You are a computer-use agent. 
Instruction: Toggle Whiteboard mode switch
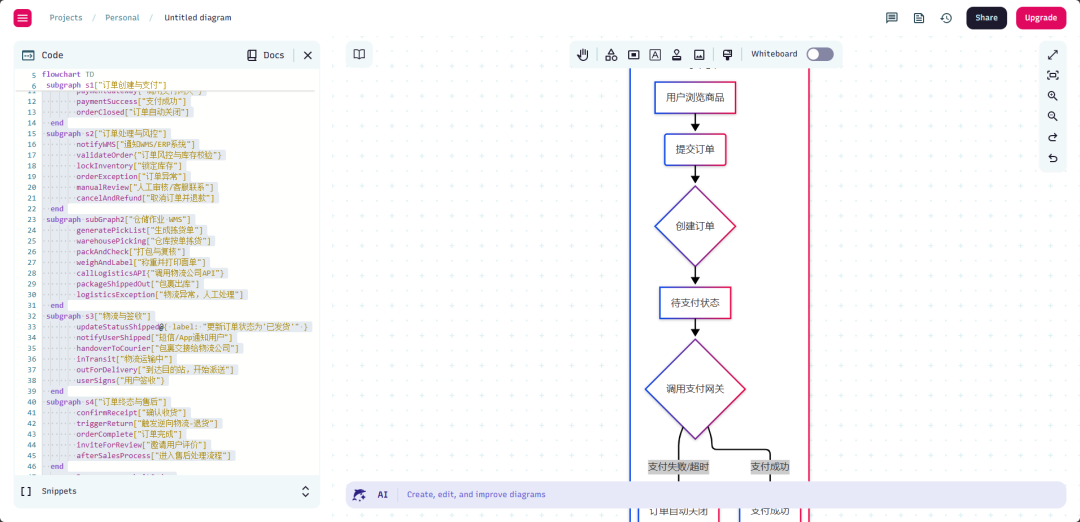[820, 54]
